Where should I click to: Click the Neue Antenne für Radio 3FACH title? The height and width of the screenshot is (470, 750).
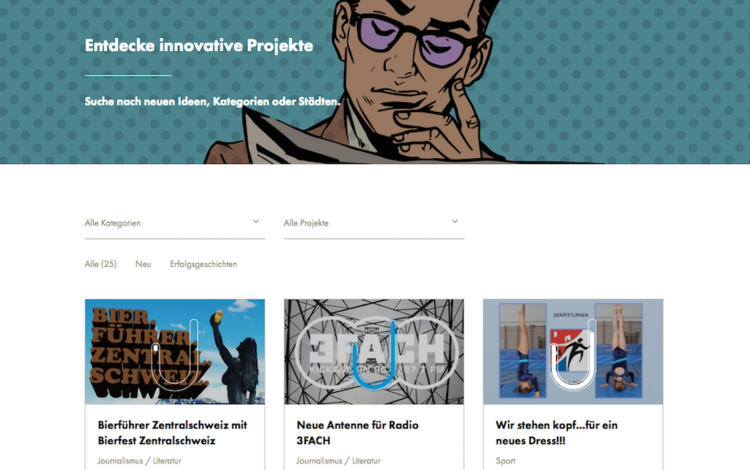(357, 433)
